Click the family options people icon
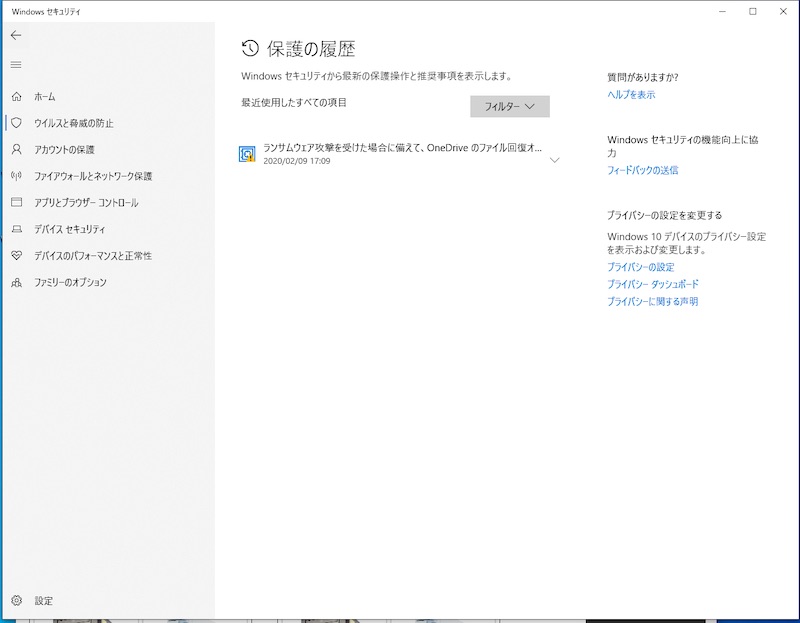This screenshot has width=800, height=623. pyautogui.click(x=16, y=282)
